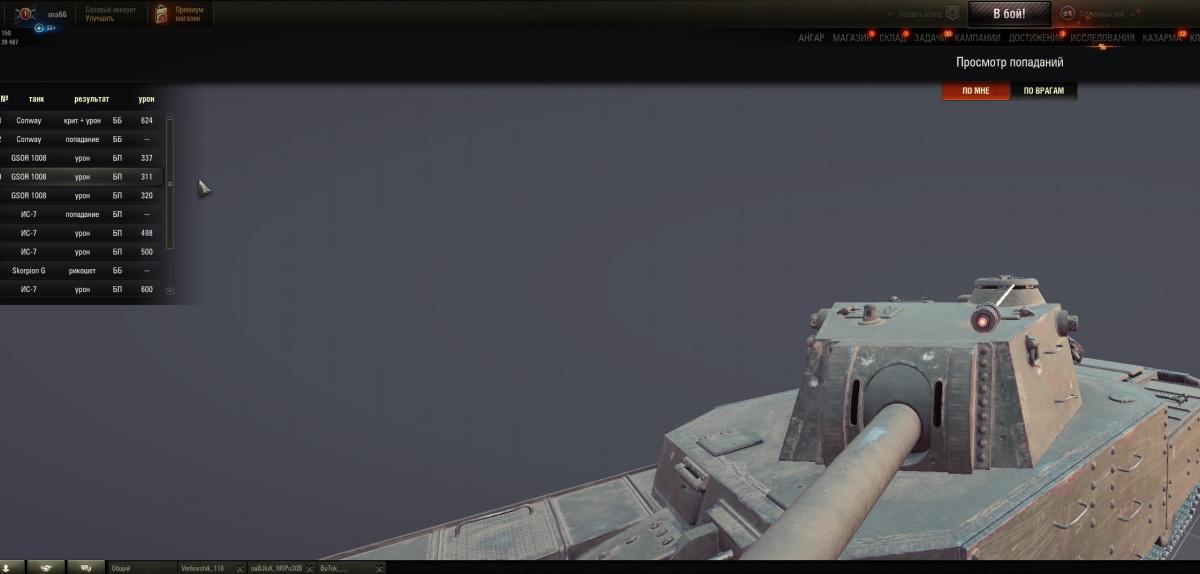Open the КАЗАРМА tab

click(1161, 38)
